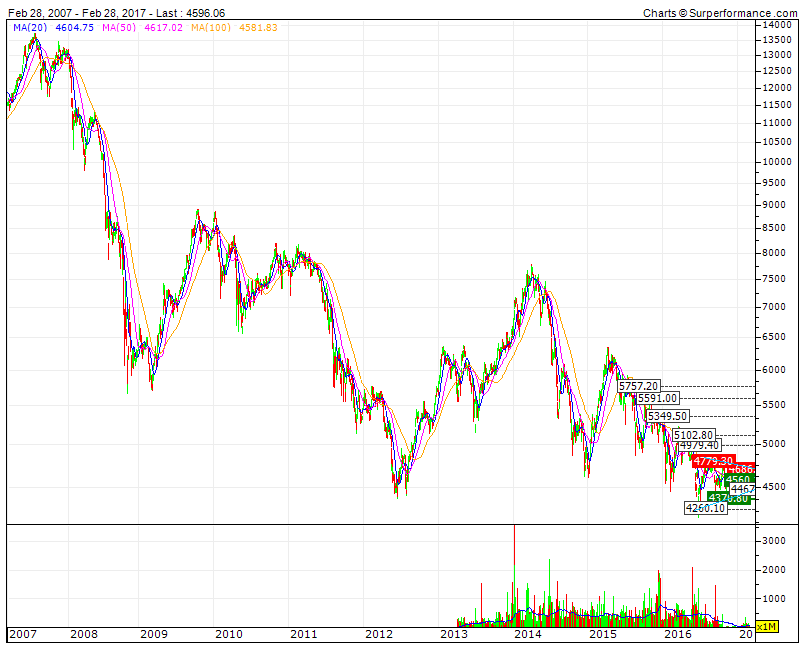The height and width of the screenshot is (650, 805).
Task: Click the 4979.40 price level label
Action: point(699,445)
